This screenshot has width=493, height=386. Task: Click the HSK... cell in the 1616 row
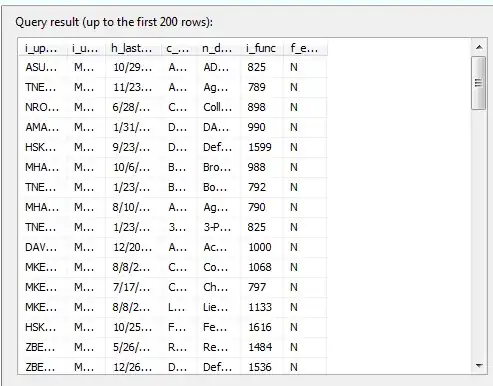42,327
